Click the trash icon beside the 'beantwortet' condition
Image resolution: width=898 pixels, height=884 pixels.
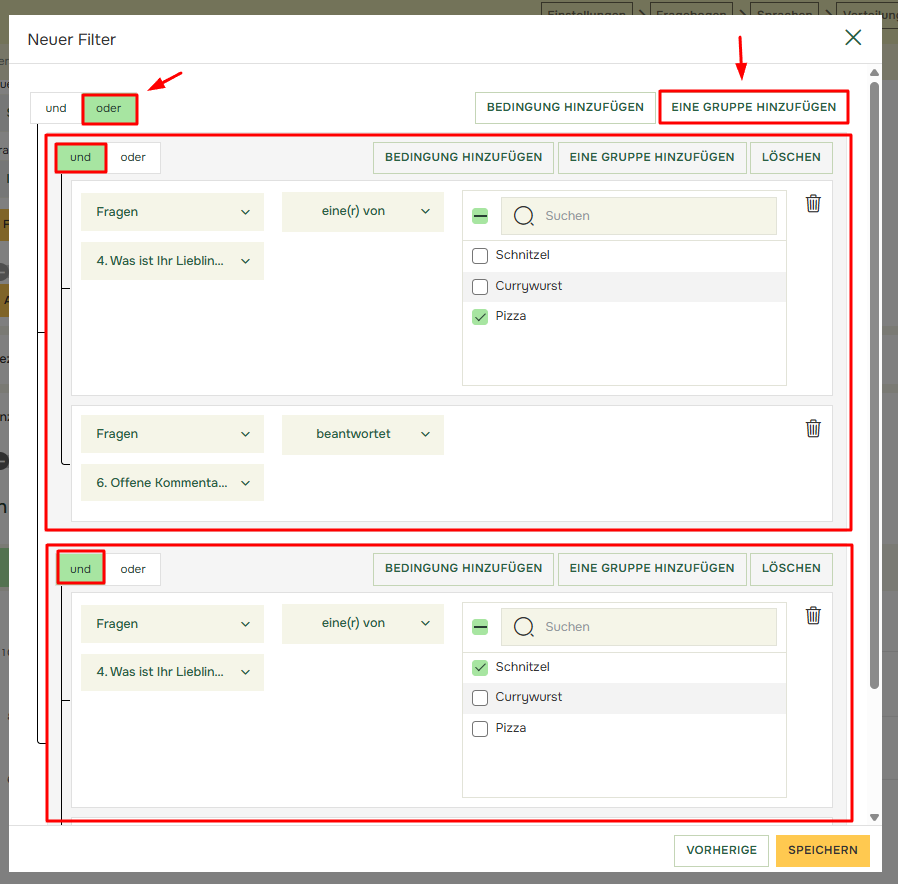click(x=813, y=428)
